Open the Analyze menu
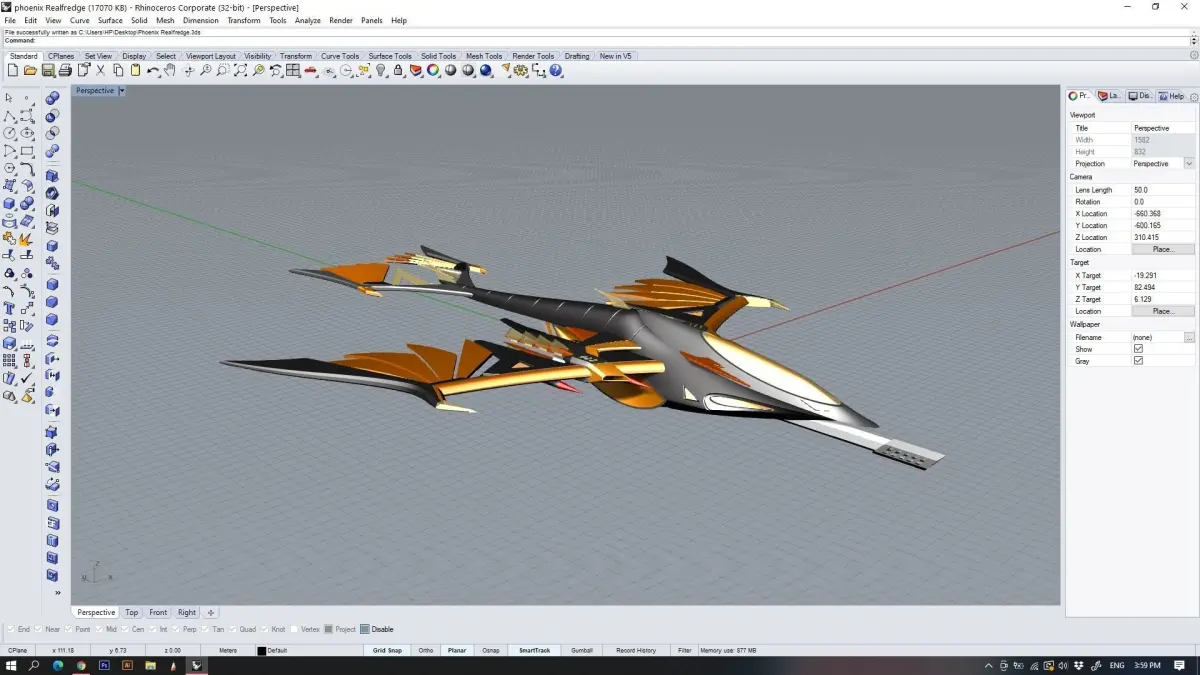The height and width of the screenshot is (675, 1200). (x=308, y=20)
